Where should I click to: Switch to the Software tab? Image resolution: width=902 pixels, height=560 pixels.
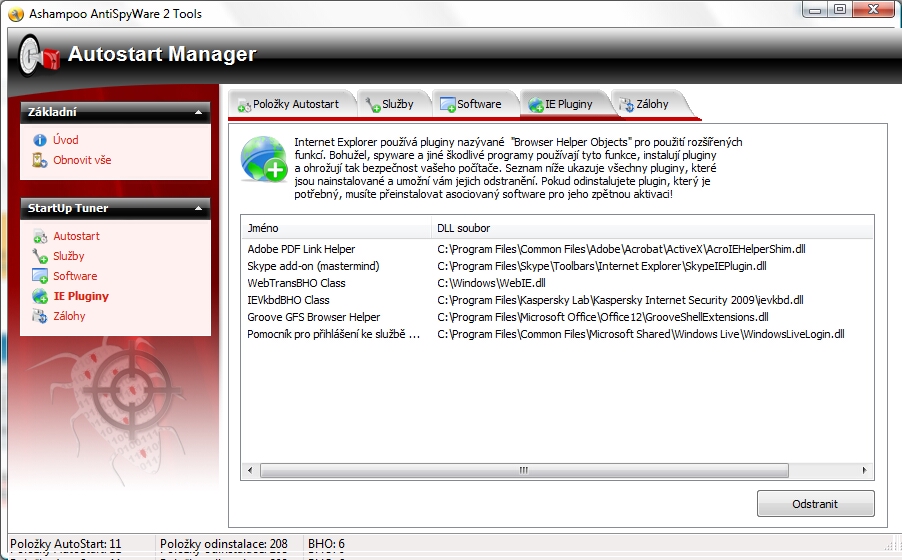pyautogui.click(x=471, y=104)
